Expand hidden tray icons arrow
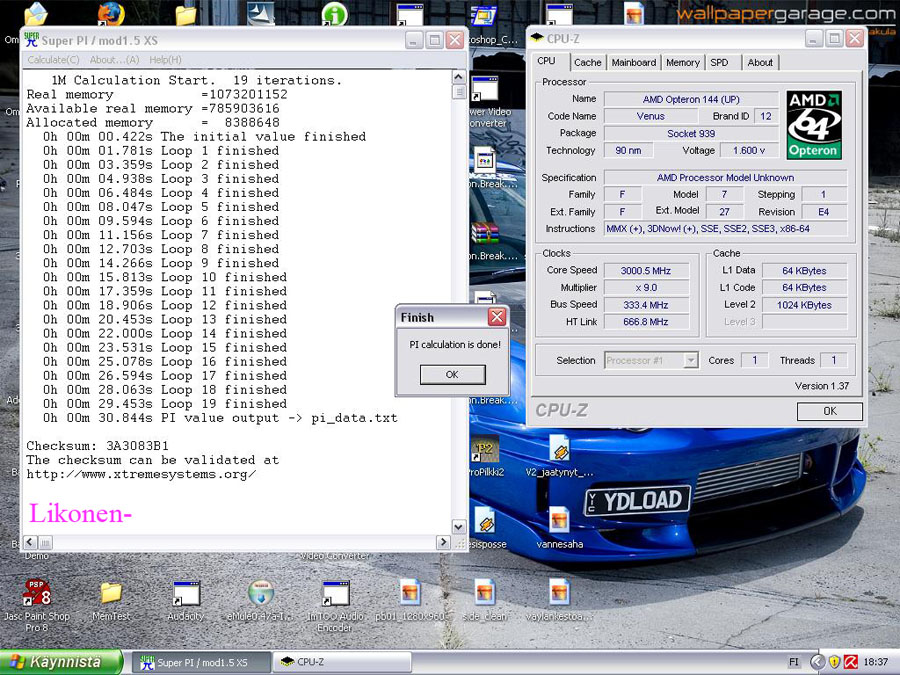Screen dimensions: 900x675 point(817,662)
